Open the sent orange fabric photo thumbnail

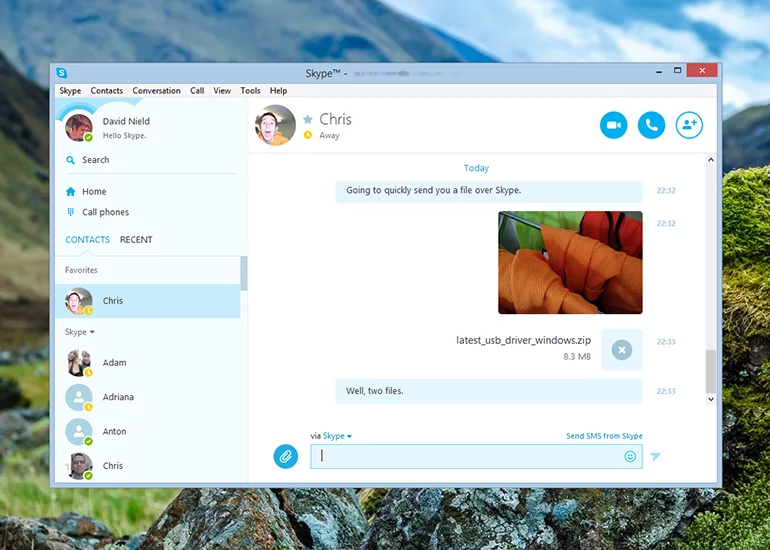[x=570, y=263]
